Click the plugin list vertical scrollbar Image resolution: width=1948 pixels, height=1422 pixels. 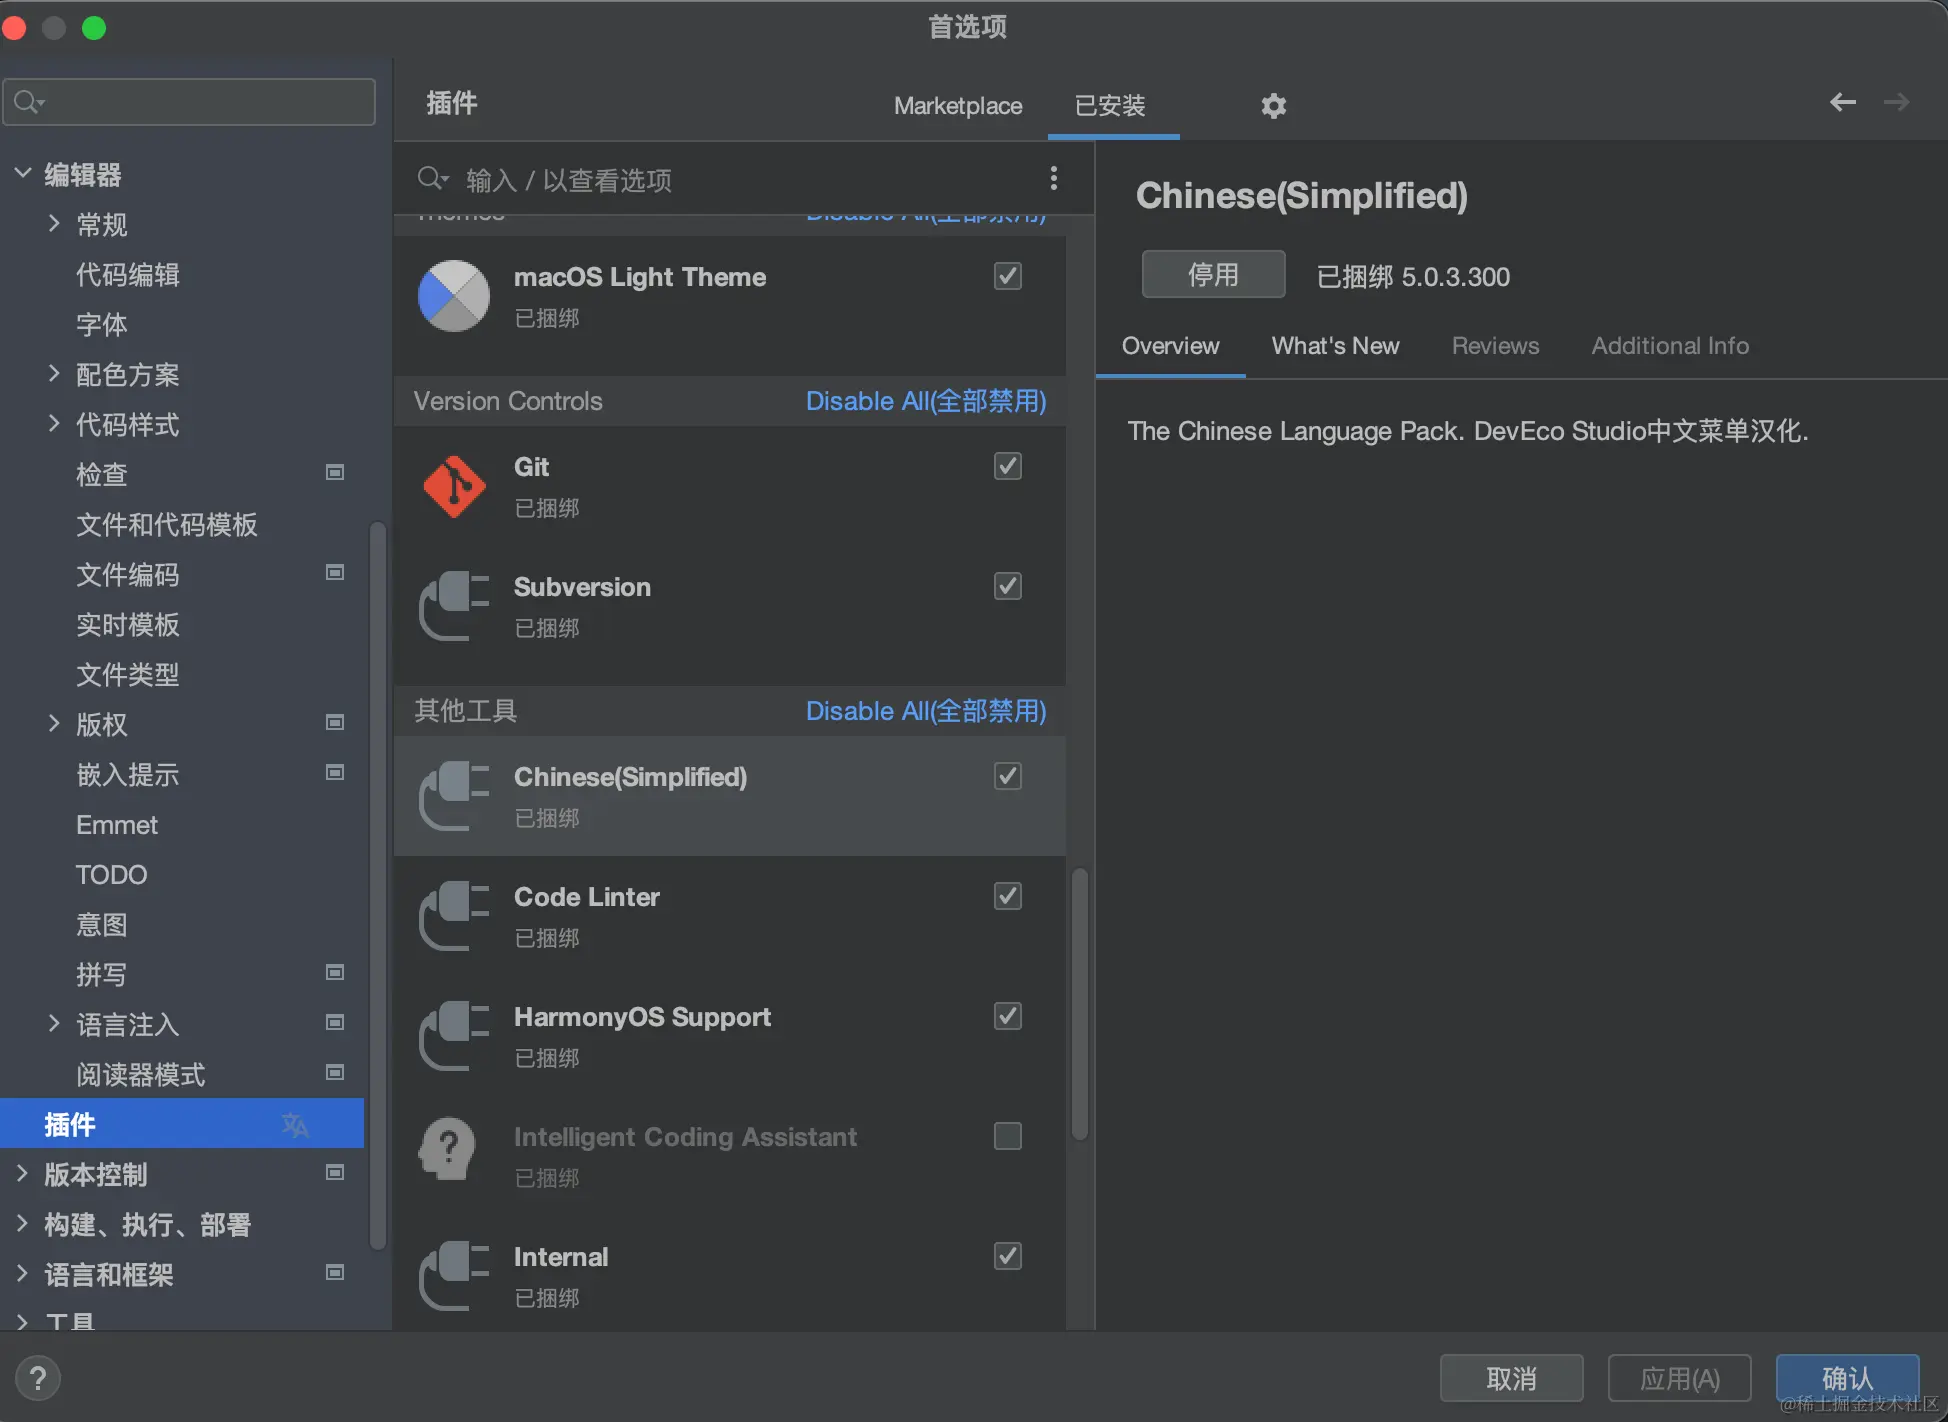pyautogui.click(x=1079, y=1004)
